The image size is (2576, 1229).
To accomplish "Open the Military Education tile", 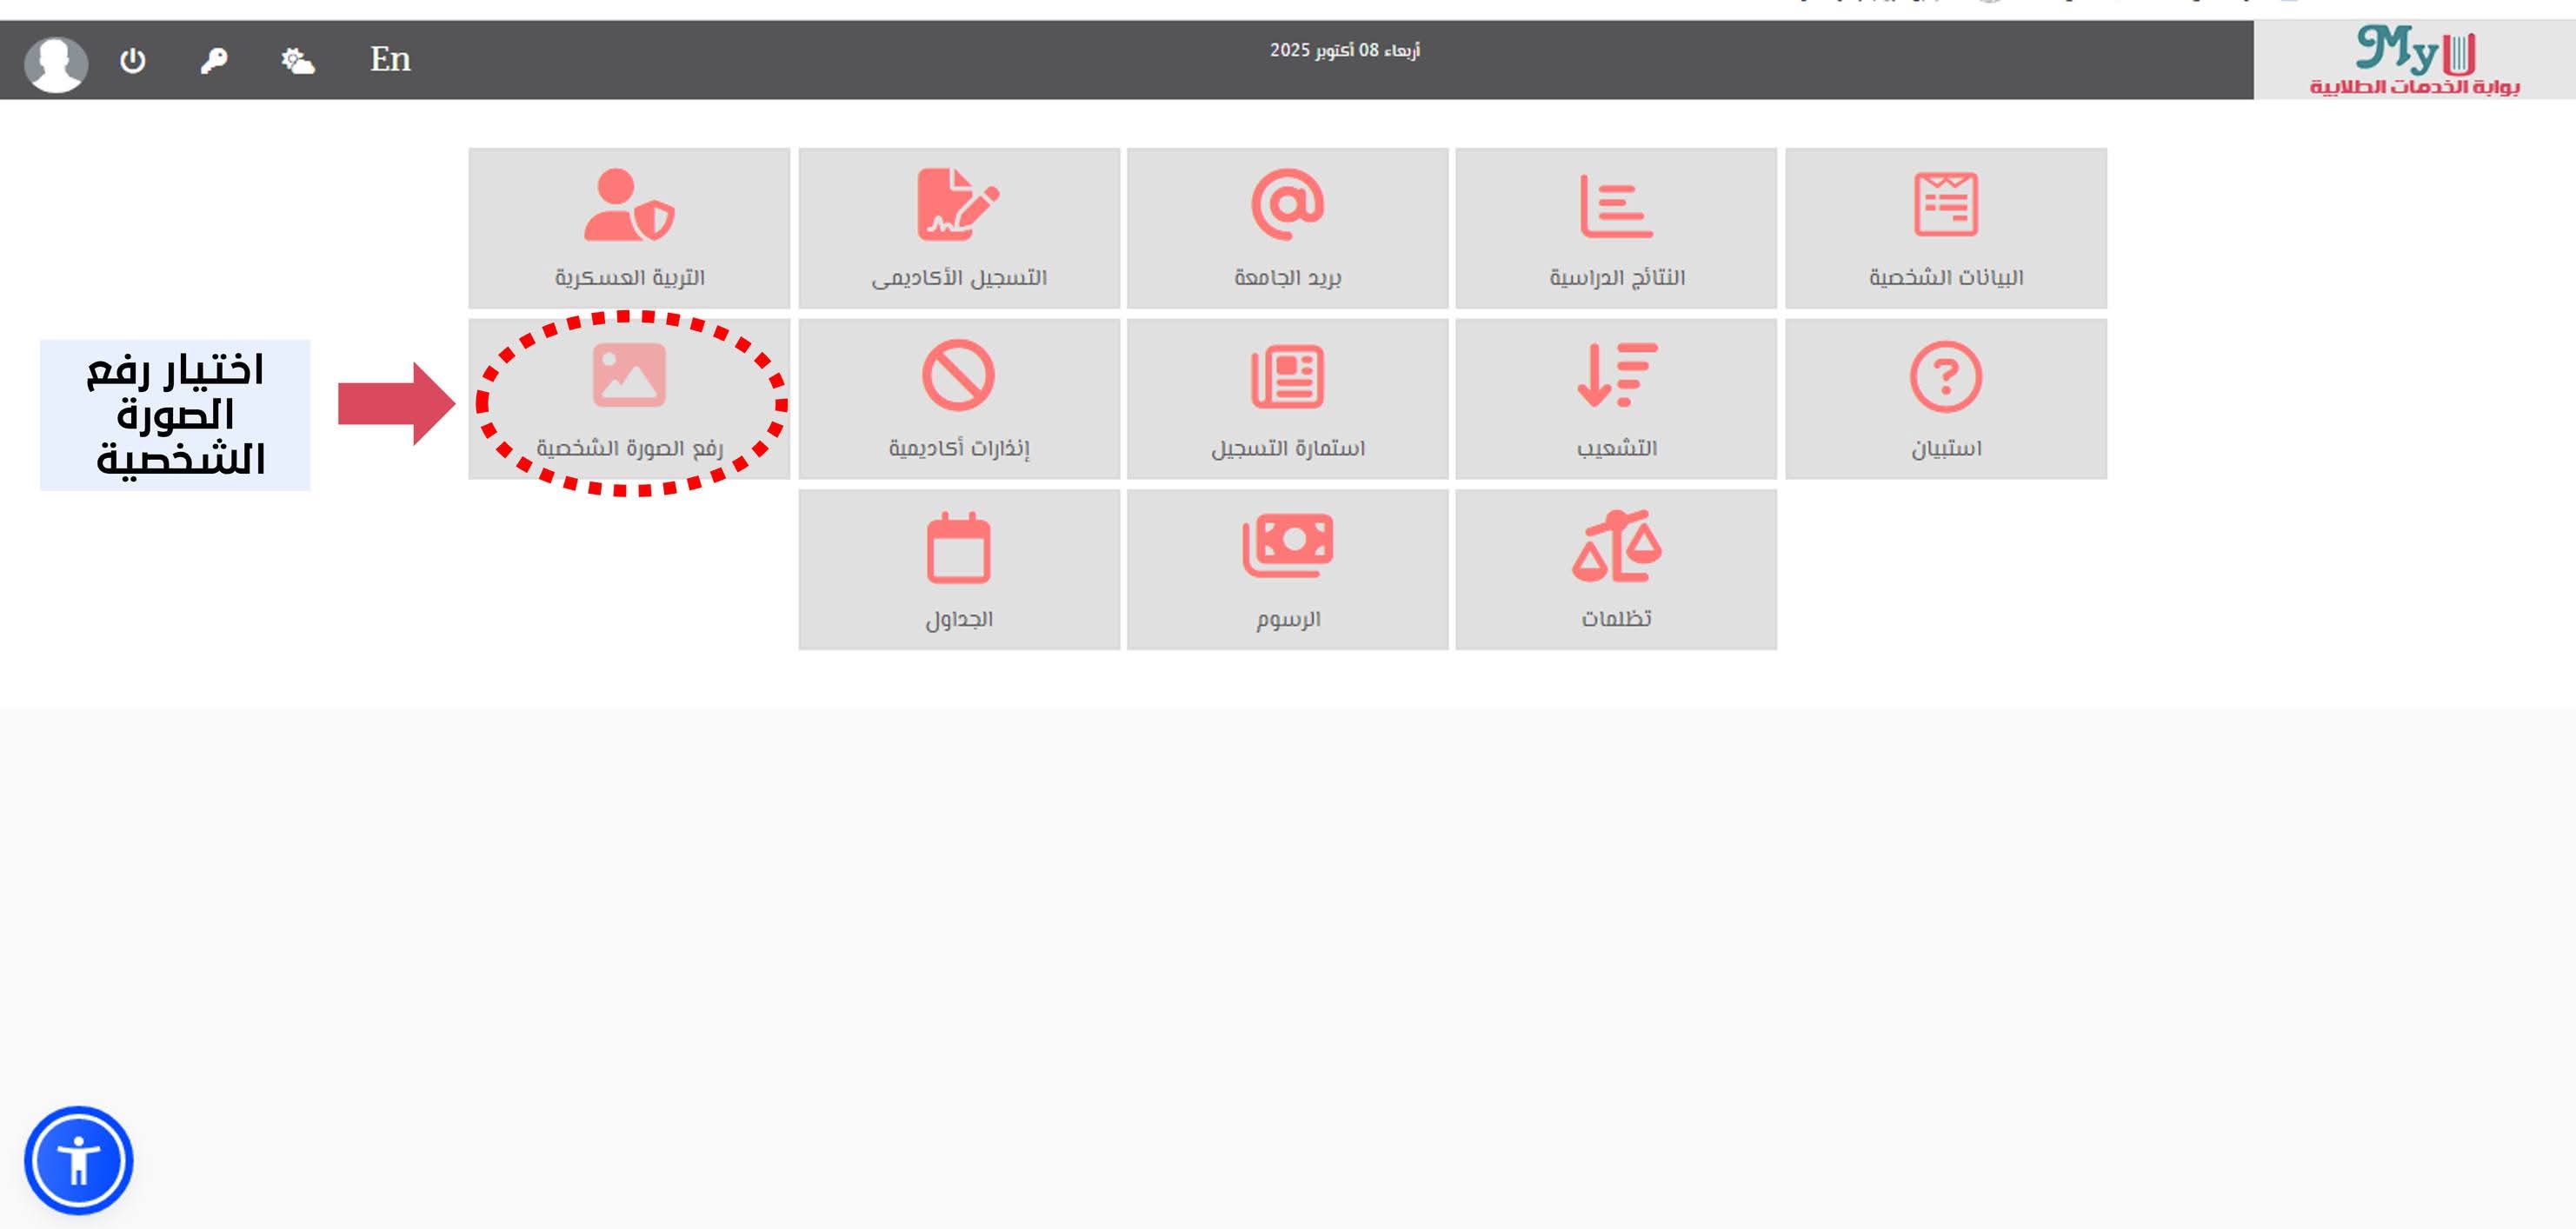I will point(629,228).
